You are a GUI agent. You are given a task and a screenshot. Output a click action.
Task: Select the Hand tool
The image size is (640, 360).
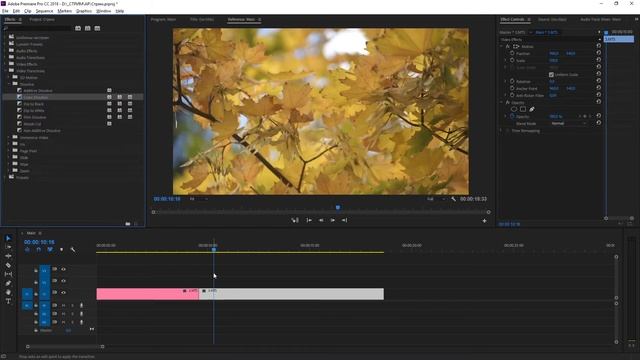point(8,292)
